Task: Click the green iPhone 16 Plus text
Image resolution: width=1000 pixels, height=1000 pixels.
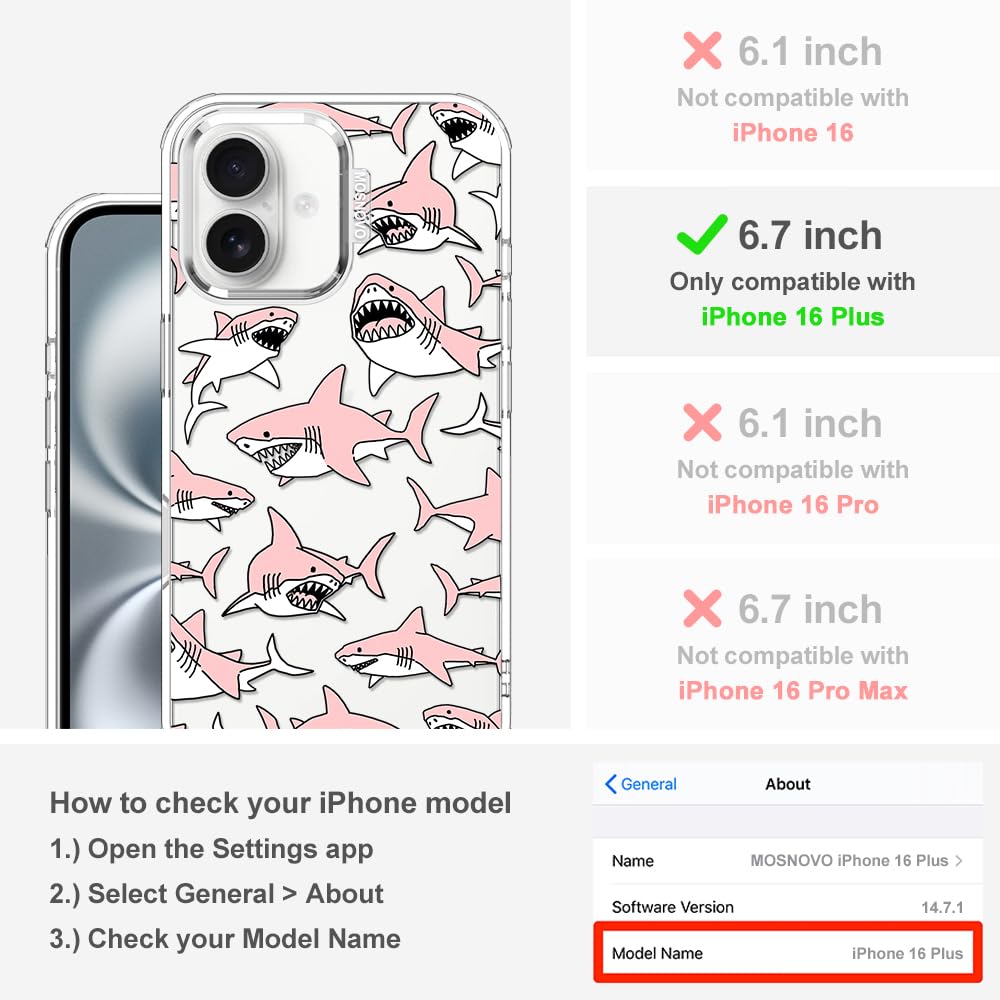Action: tap(793, 317)
